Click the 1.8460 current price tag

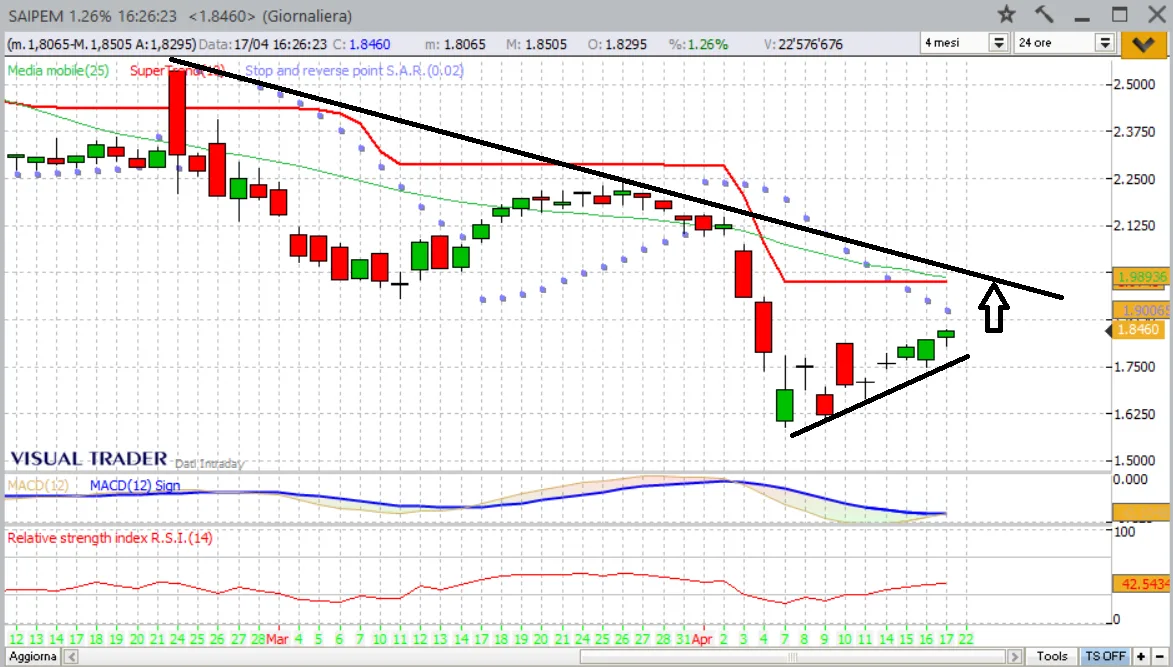click(x=1138, y=329)
